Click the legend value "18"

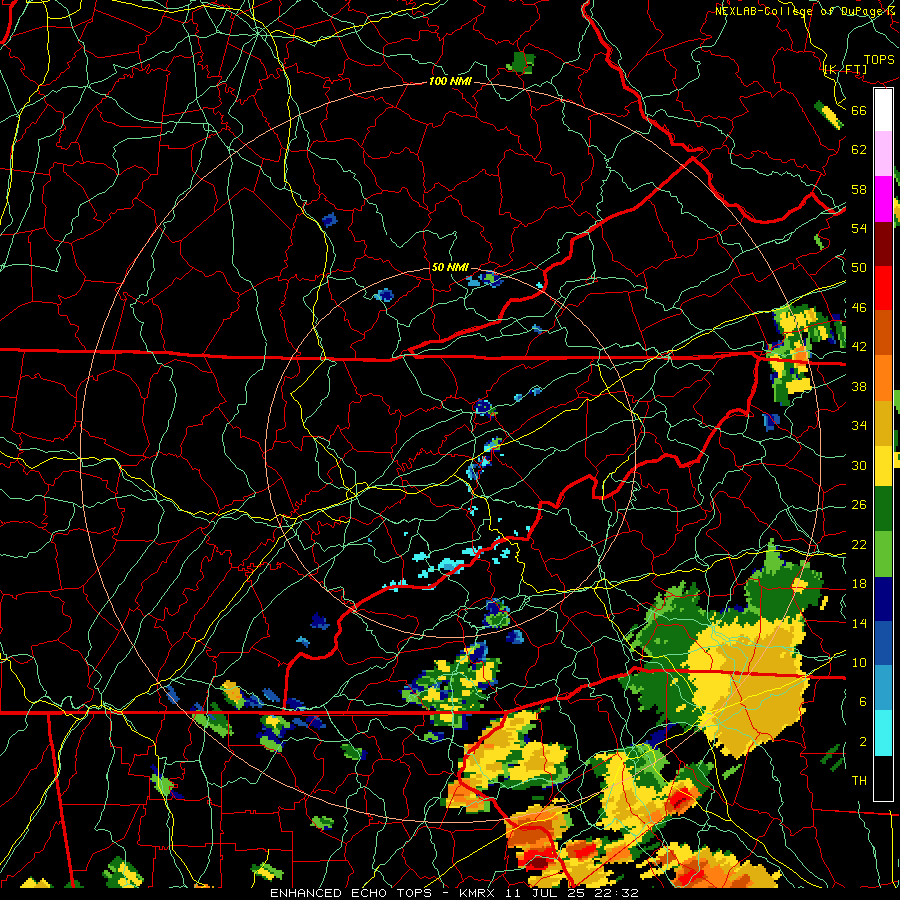point(859,584)
